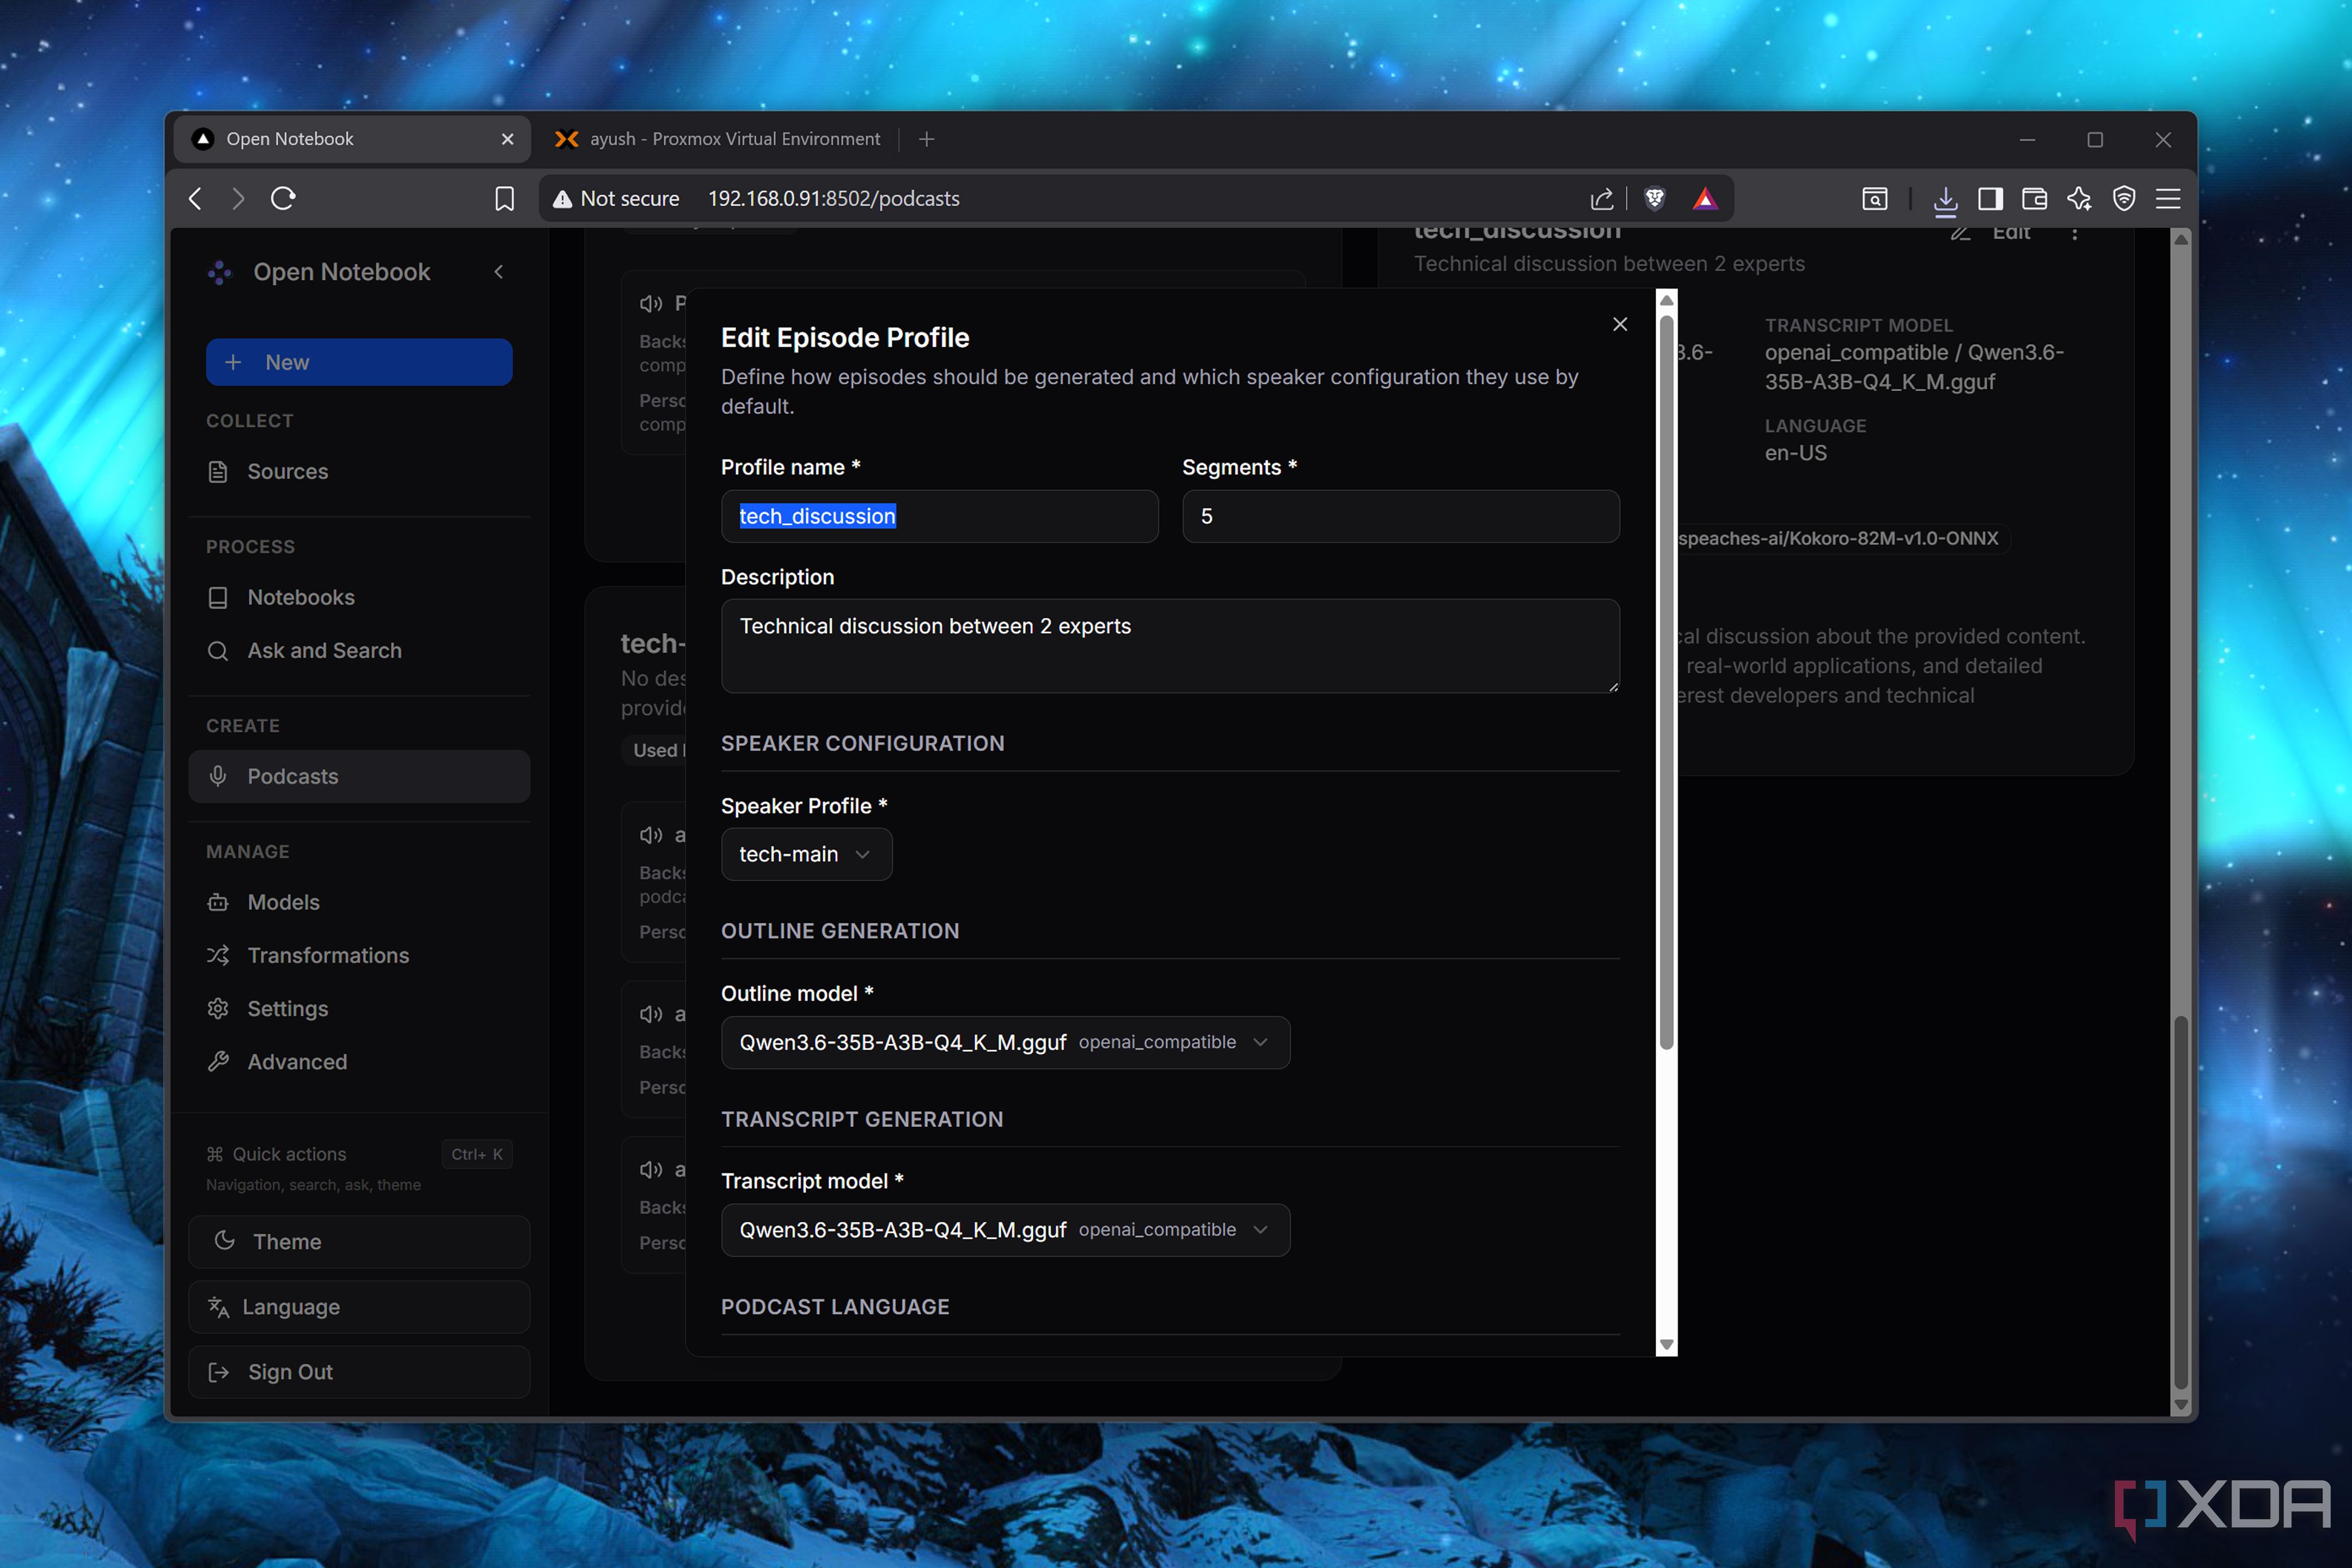The image size is (2352, 1568).
Task: Open the Brave Wallet icon
Action: [x=2034, y=198]
